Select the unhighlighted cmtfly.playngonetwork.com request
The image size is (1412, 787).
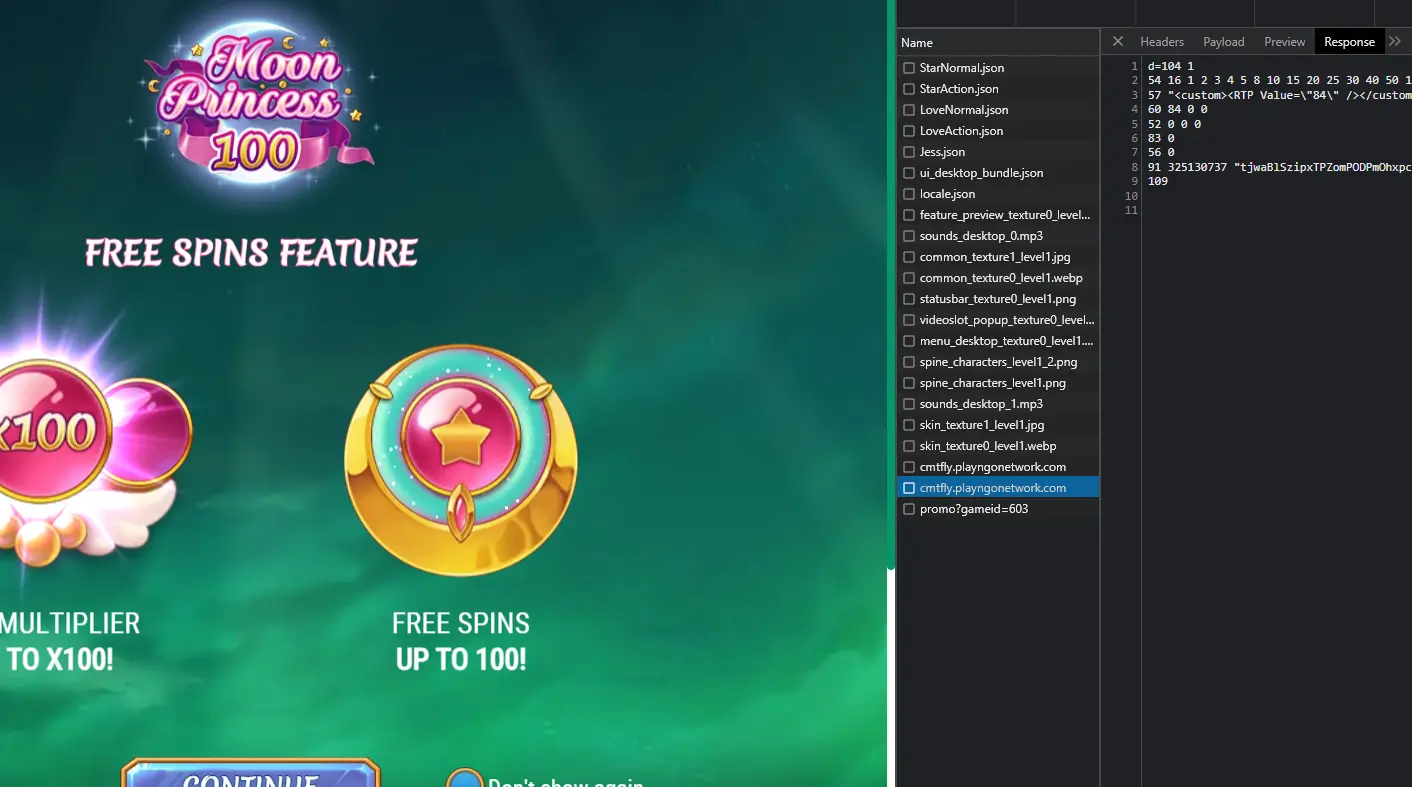pyautogui.click(x=998, y=467)
